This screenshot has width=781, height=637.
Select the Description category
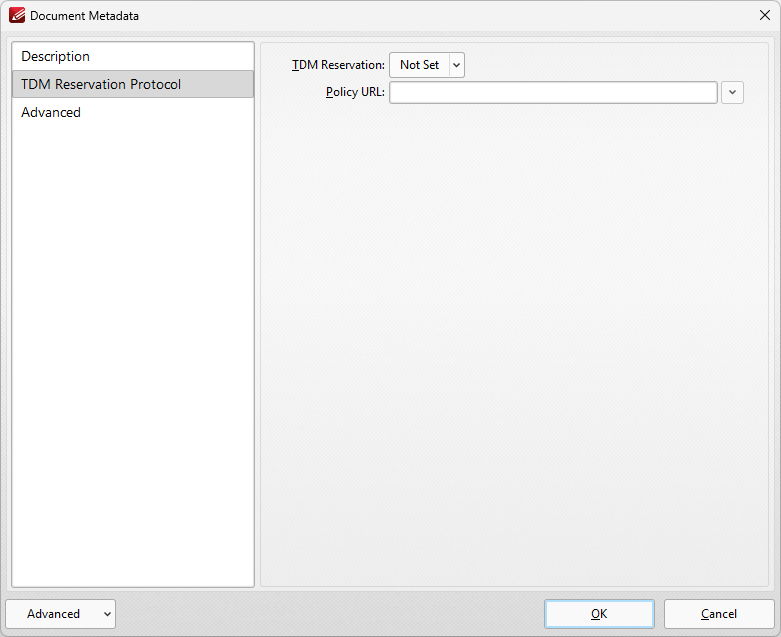[x=56, y=56]
